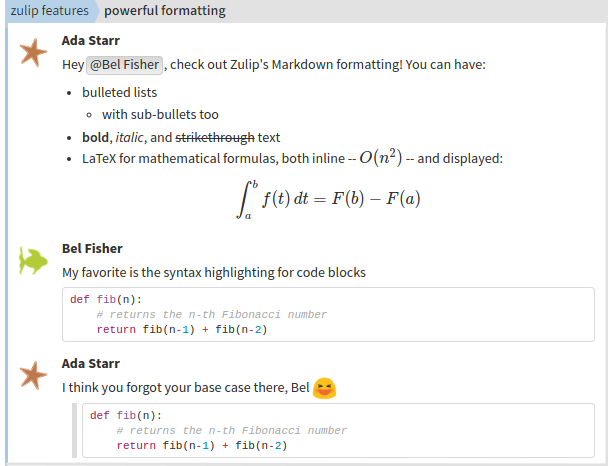This screenshot has height=466, width=608.
Task: Open the @Bel Fisher mention pill
Action: 125,64
